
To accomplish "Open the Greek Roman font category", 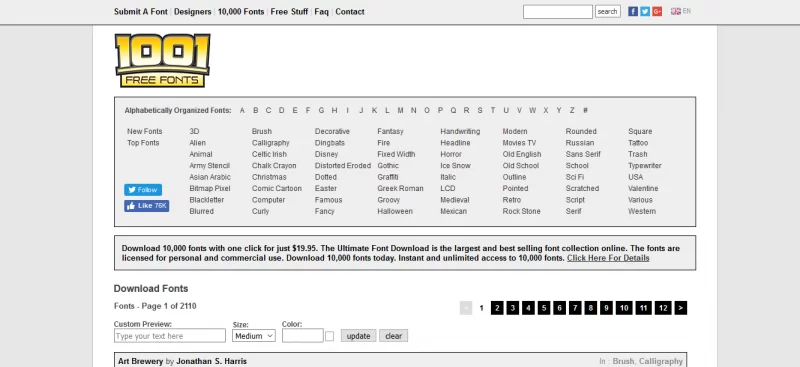I will (401, 188).
